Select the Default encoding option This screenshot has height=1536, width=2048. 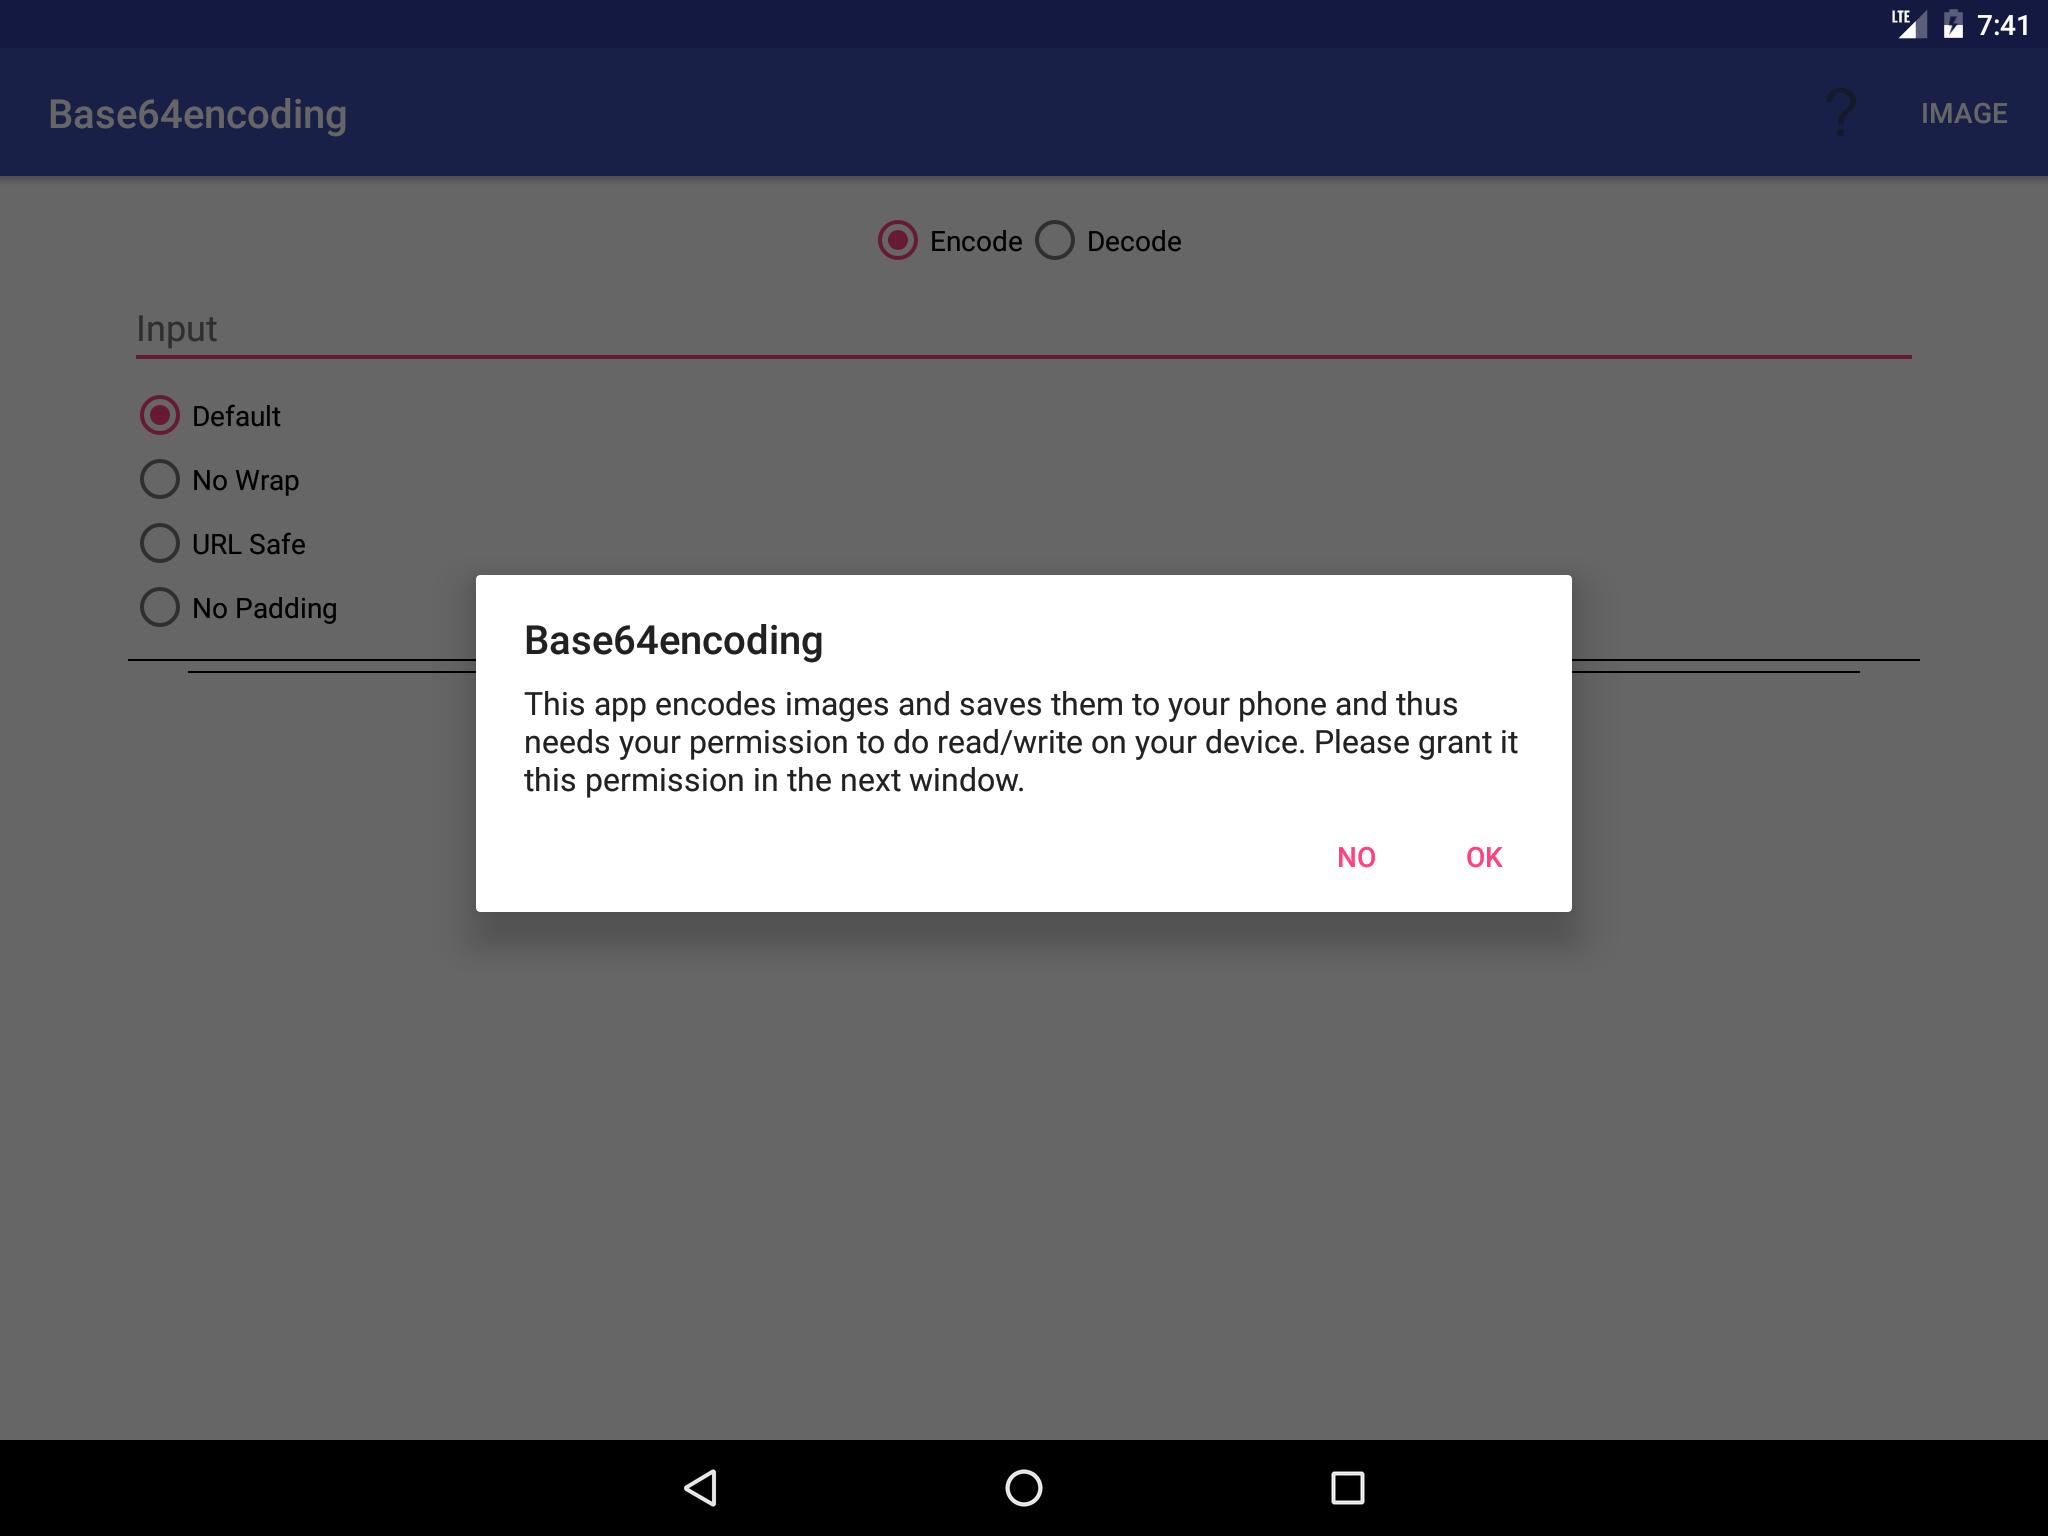click(158, 413)
